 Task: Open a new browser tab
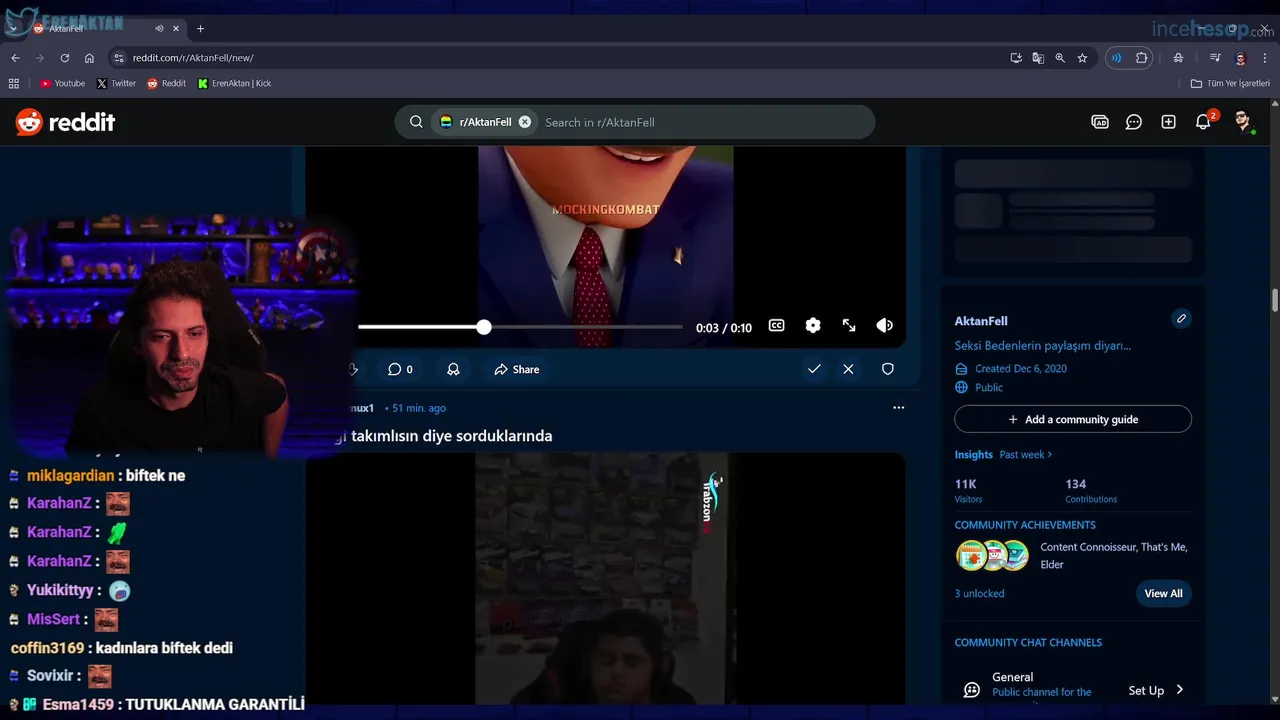[x=200, y=28]
